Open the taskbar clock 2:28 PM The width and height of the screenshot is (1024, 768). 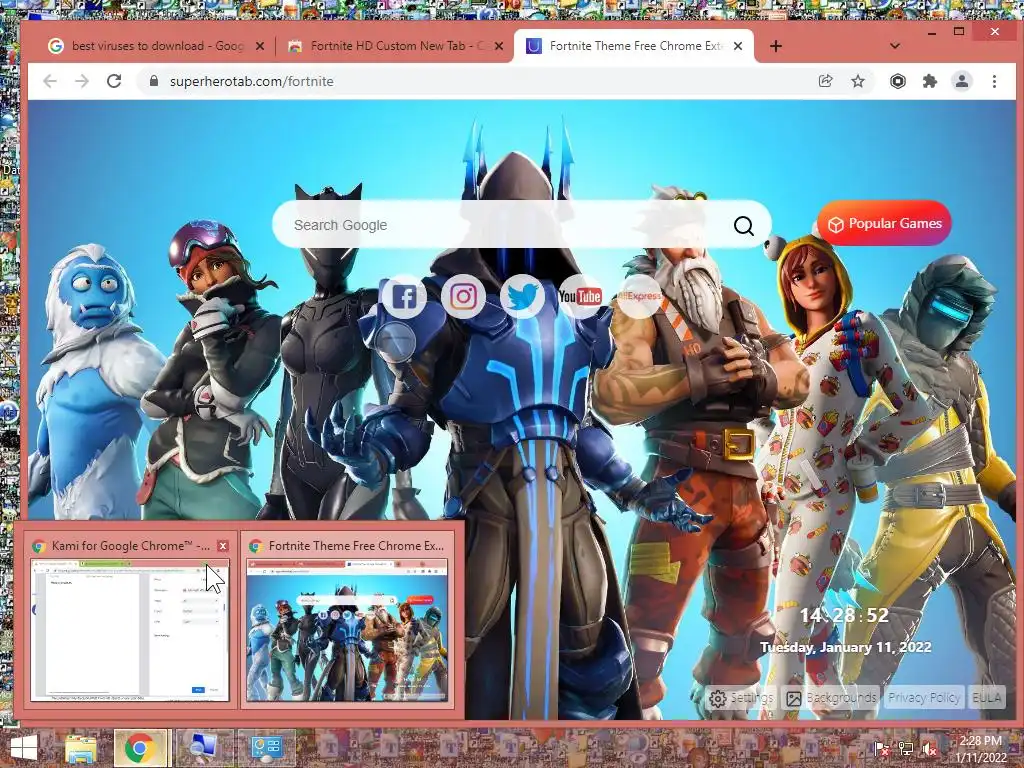tap(980, 749)
